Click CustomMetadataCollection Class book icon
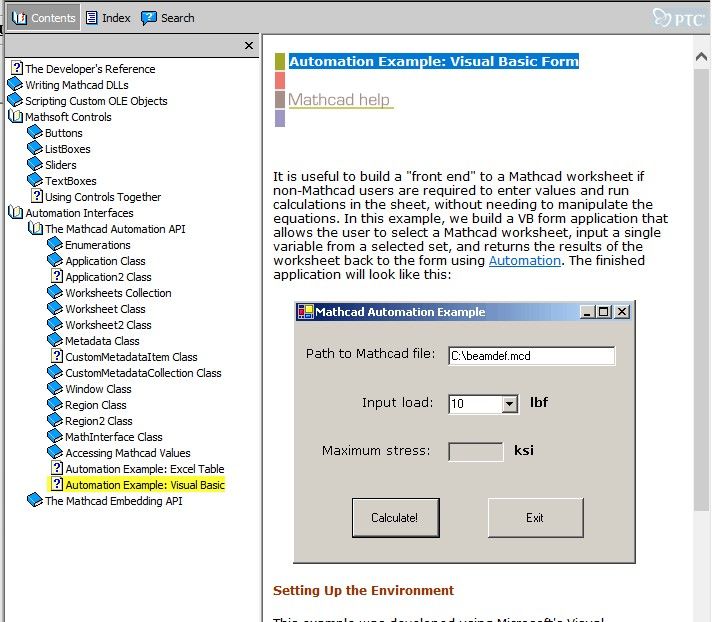Screen dimensions: 712x622 click(55, 372)
